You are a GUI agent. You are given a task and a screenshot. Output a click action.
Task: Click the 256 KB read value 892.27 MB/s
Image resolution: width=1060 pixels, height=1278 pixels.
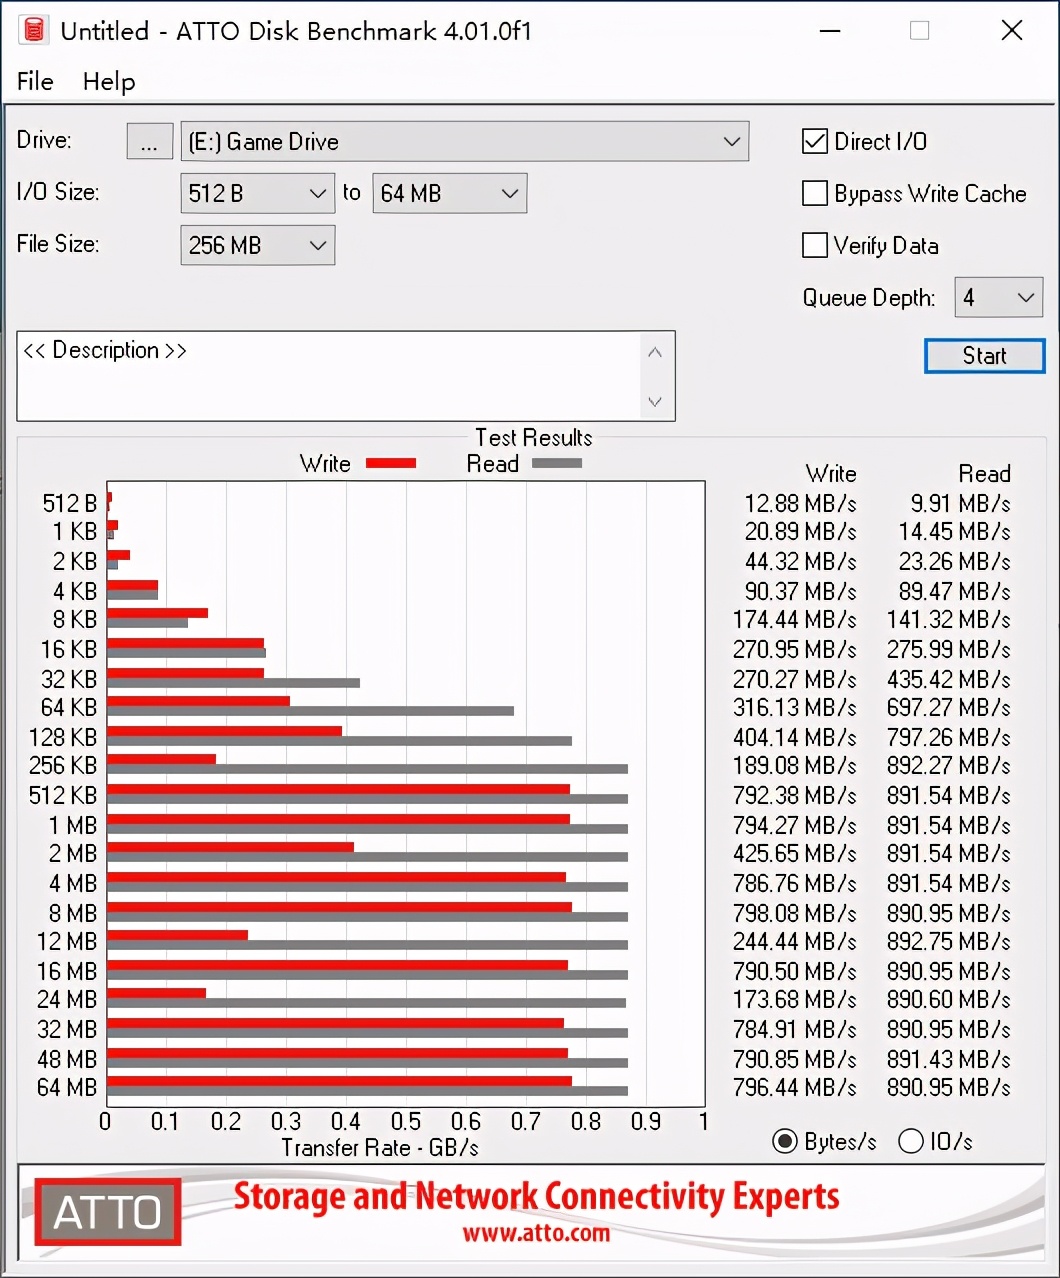[948, 765]
